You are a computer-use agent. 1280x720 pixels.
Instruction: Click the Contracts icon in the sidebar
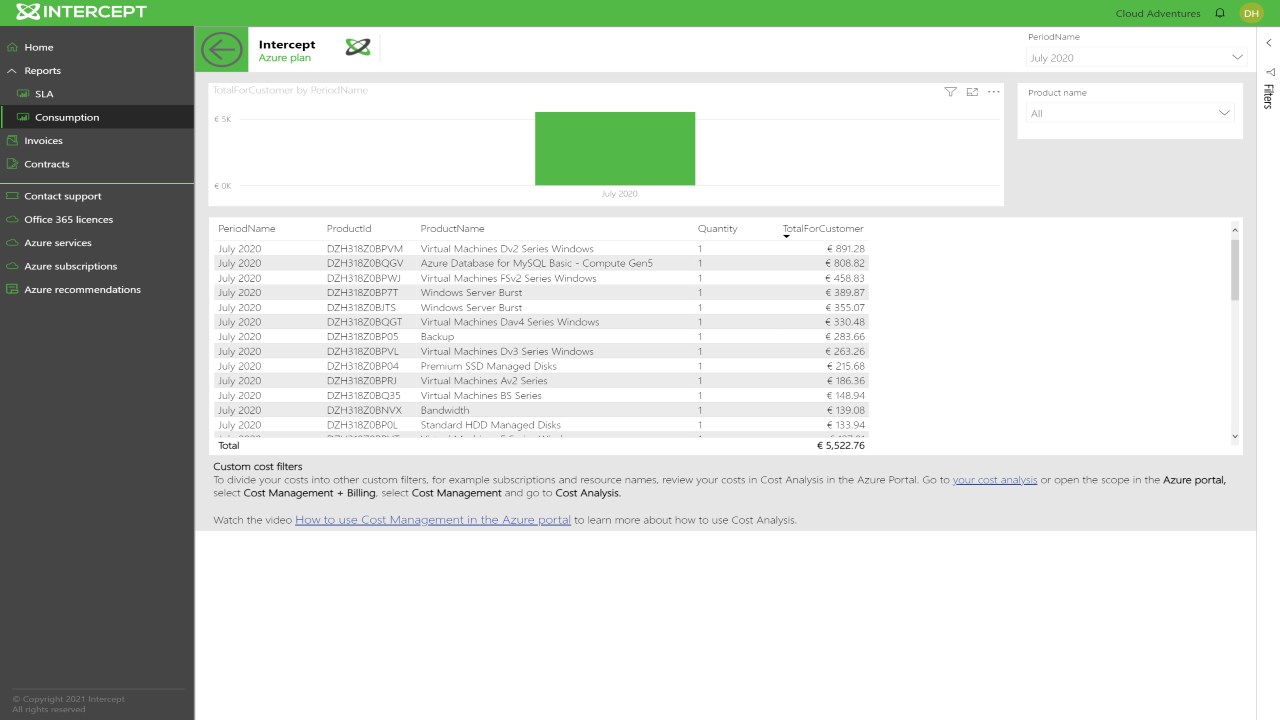tap(12, 164)
